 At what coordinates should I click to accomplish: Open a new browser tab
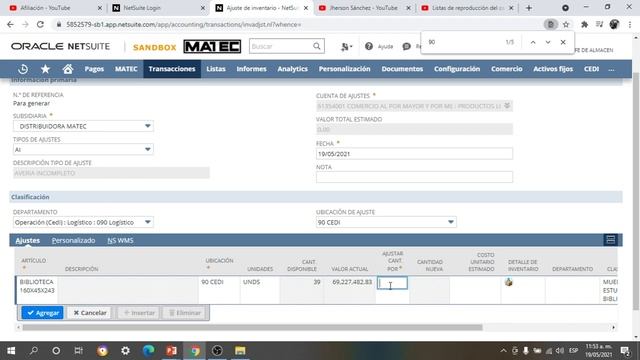(x=529, y=8)
